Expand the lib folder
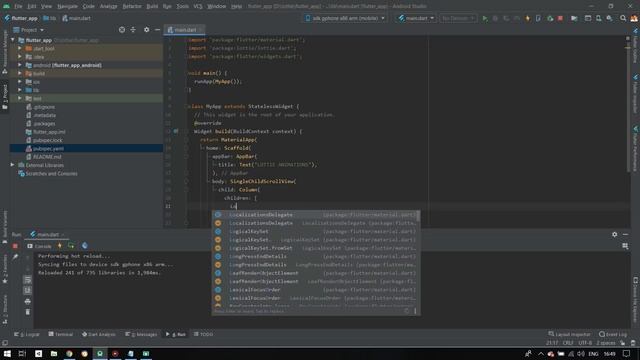640x360 pixels. (x=20, y=90)
